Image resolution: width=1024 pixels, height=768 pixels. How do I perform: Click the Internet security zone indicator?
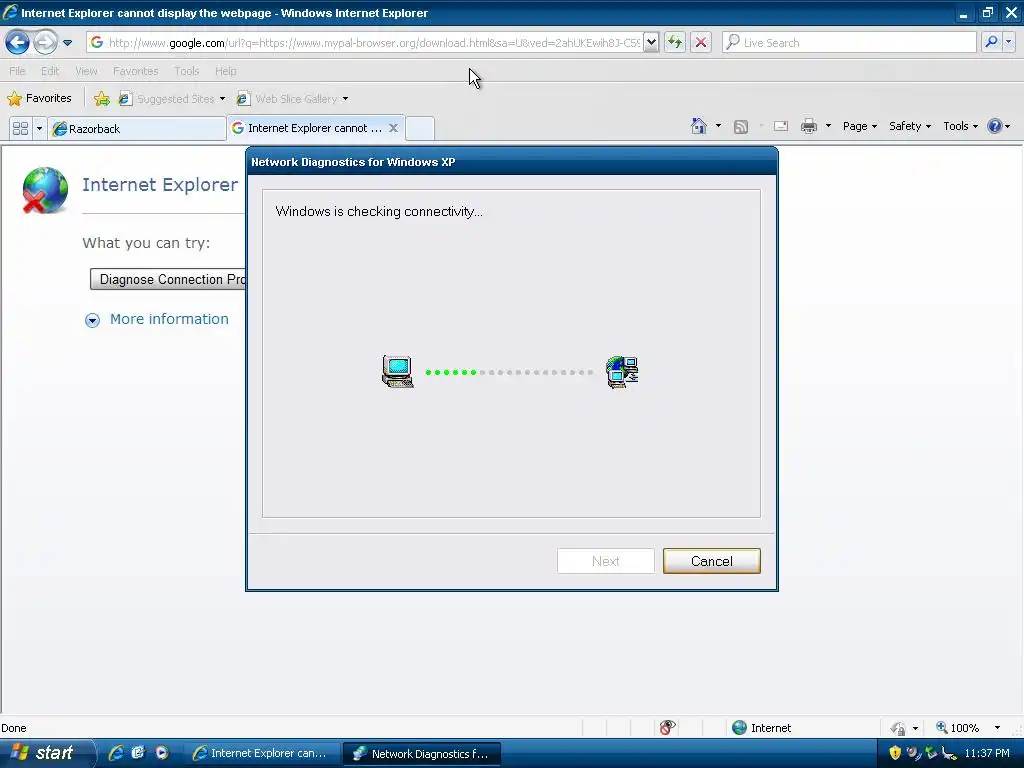[x=761, y=728]
